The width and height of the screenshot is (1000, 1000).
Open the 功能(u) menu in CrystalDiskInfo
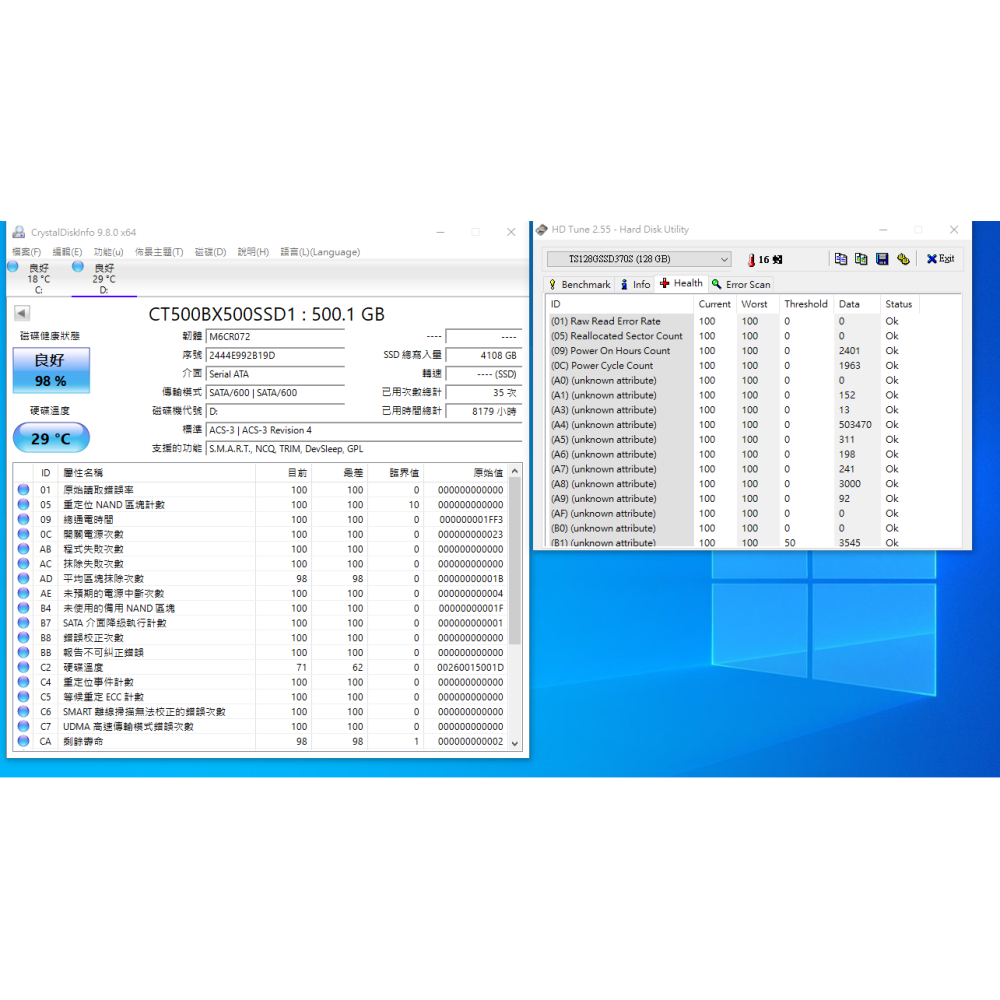point(108,252)
